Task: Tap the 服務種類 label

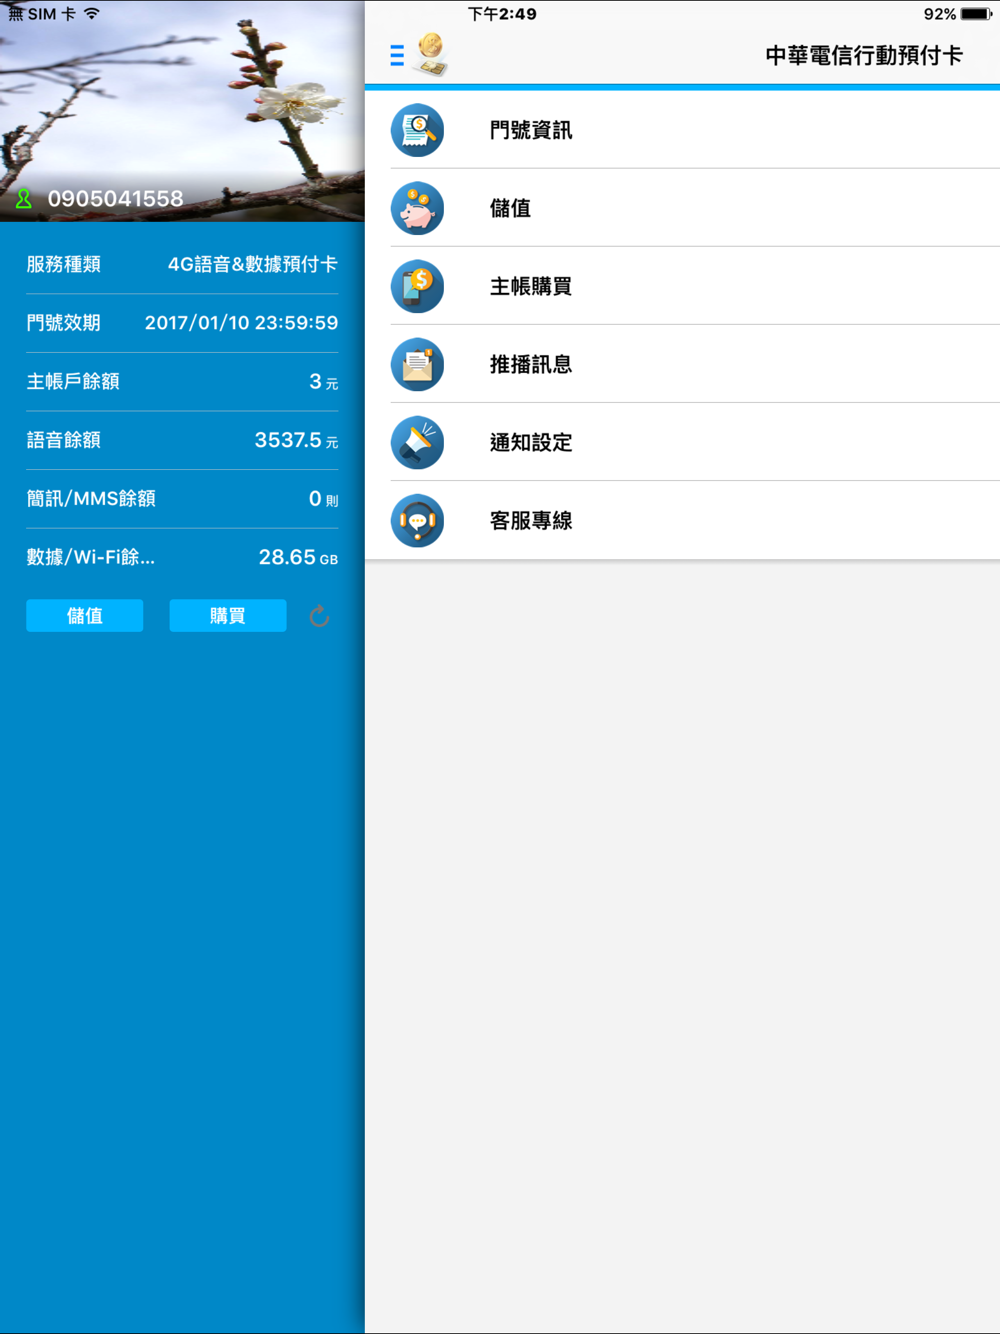Action: click(x=64, y=264)
